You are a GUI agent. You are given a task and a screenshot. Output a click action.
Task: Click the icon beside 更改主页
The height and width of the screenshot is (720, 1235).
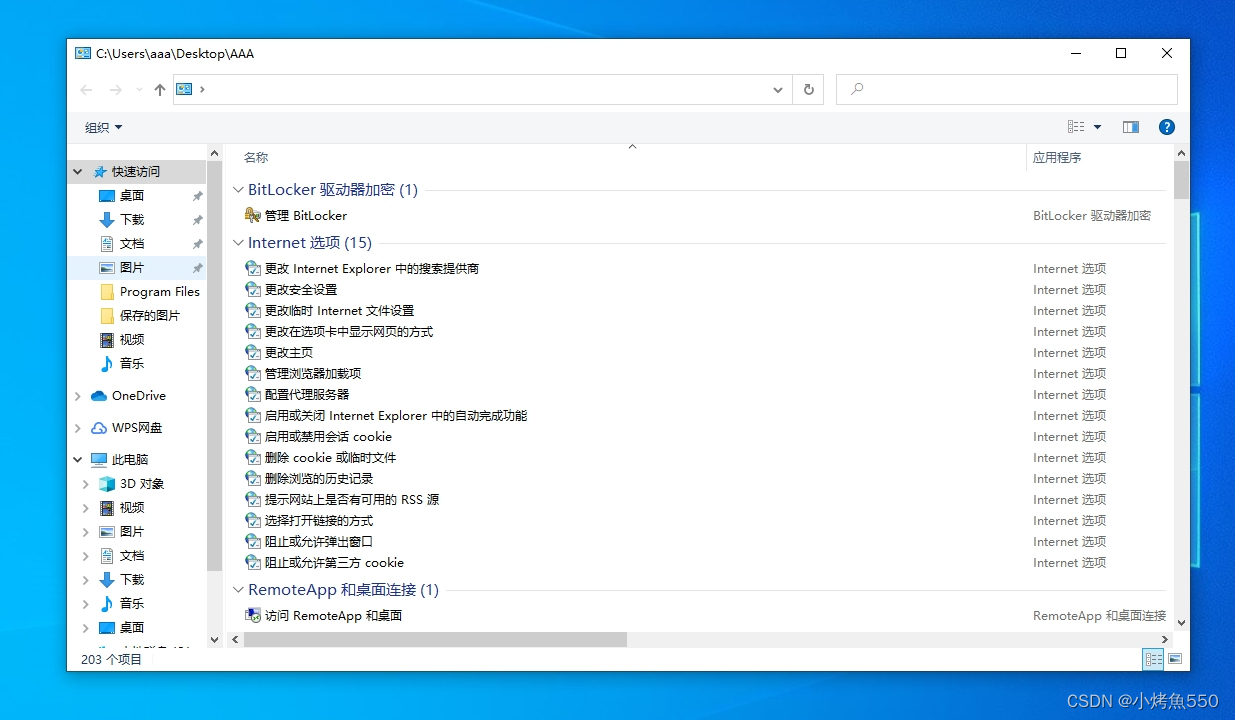[x=253, y=352]
